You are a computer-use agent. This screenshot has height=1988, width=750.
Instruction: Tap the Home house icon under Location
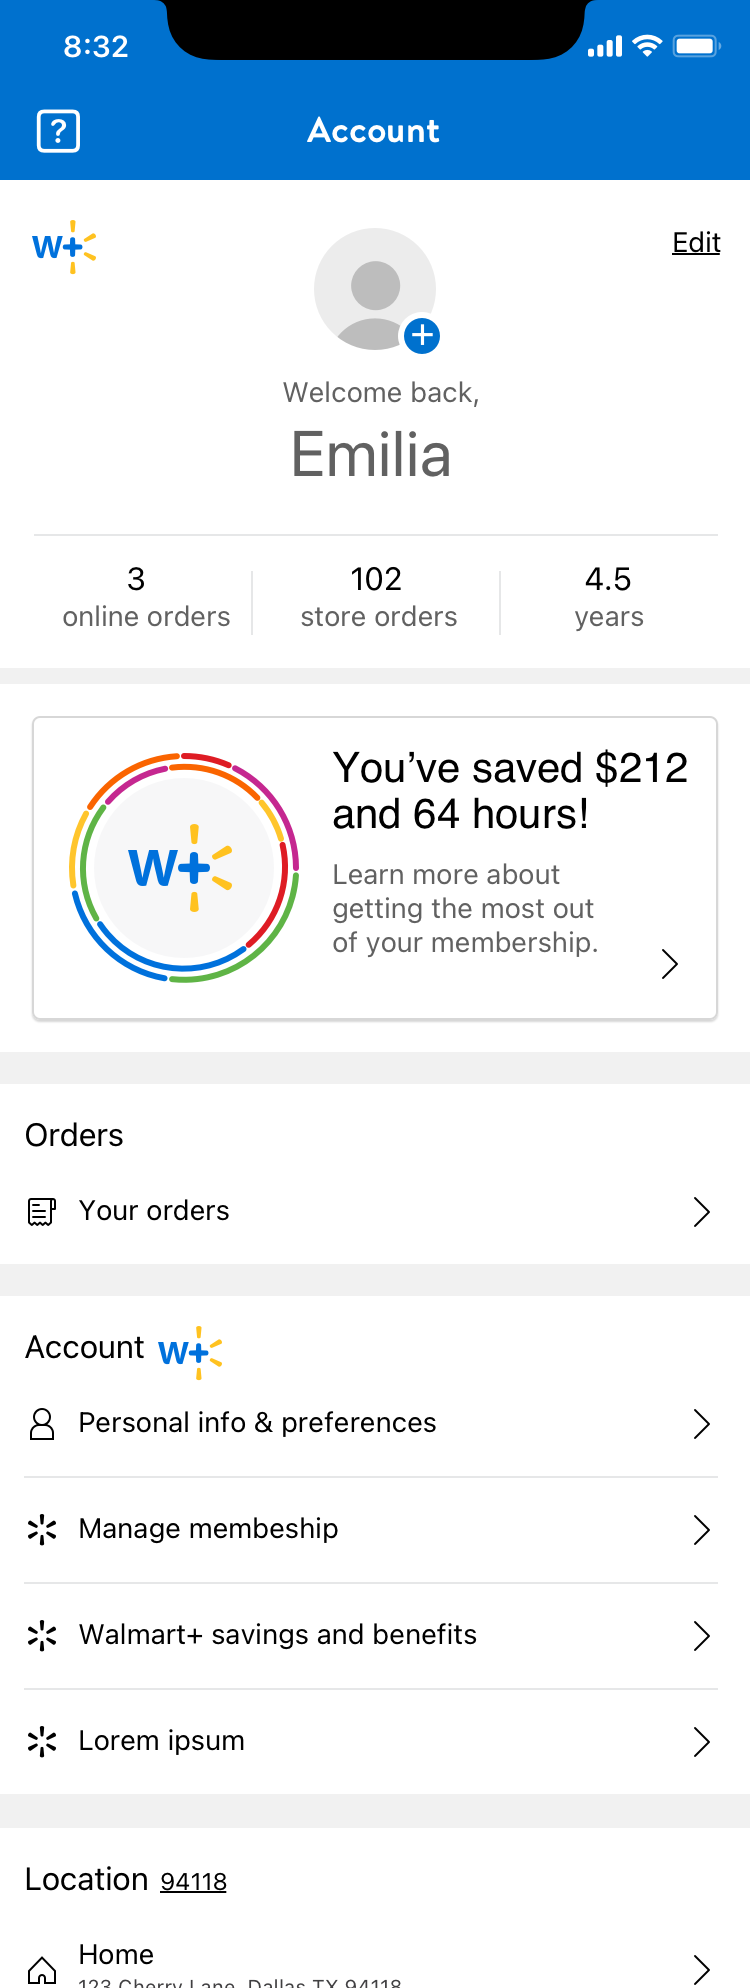42,1971
